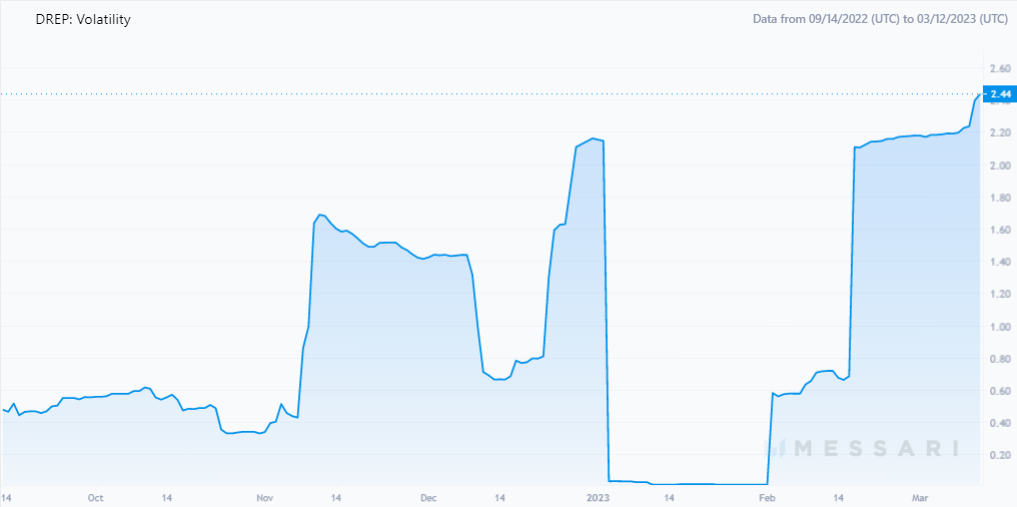Click the 0.20 y-axis label
1017x507 pixels.
pos(999,456)
